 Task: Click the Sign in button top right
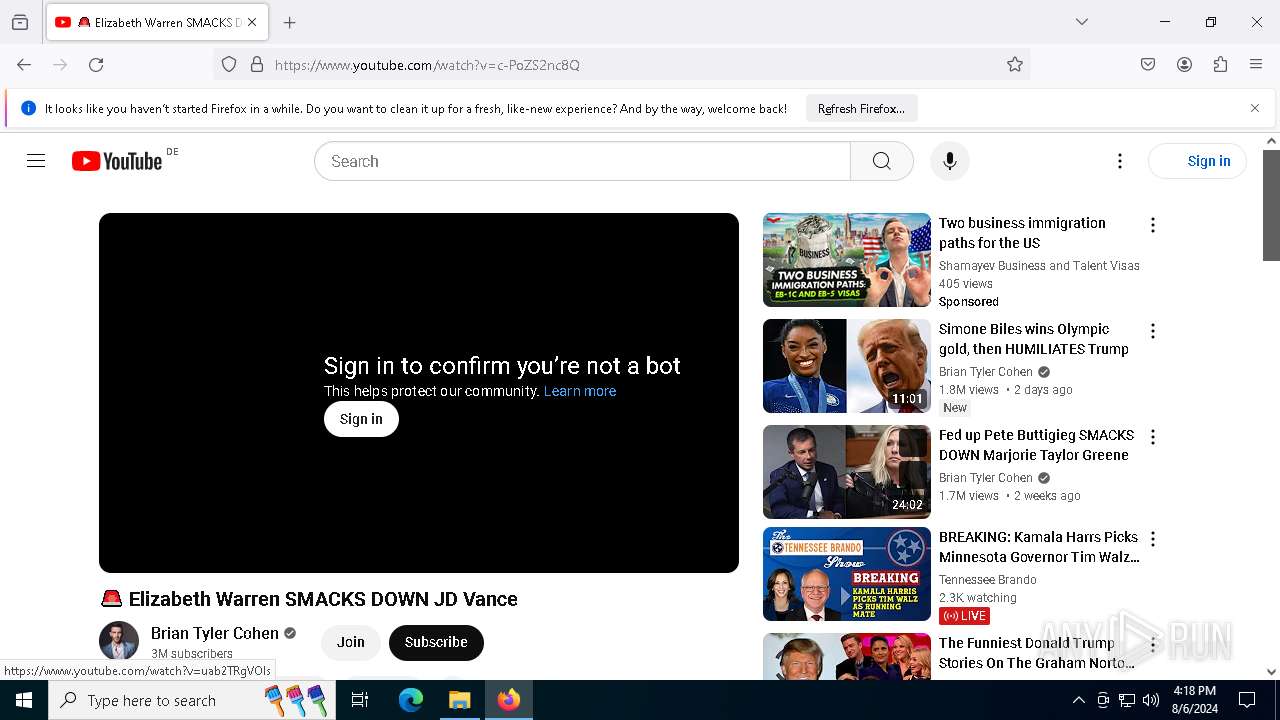pyautogui.click(x=1198, y=161)
